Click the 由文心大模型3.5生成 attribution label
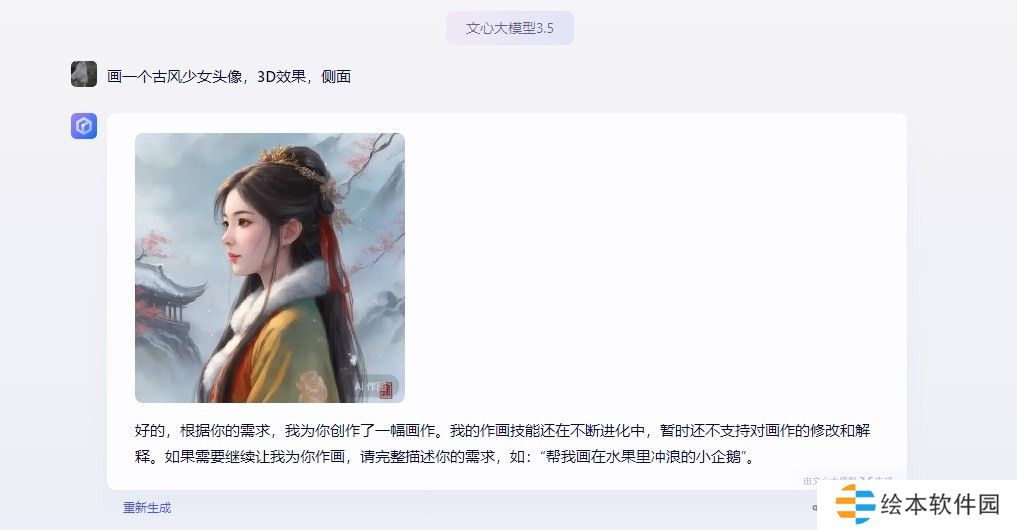 [x=847, y=481]
